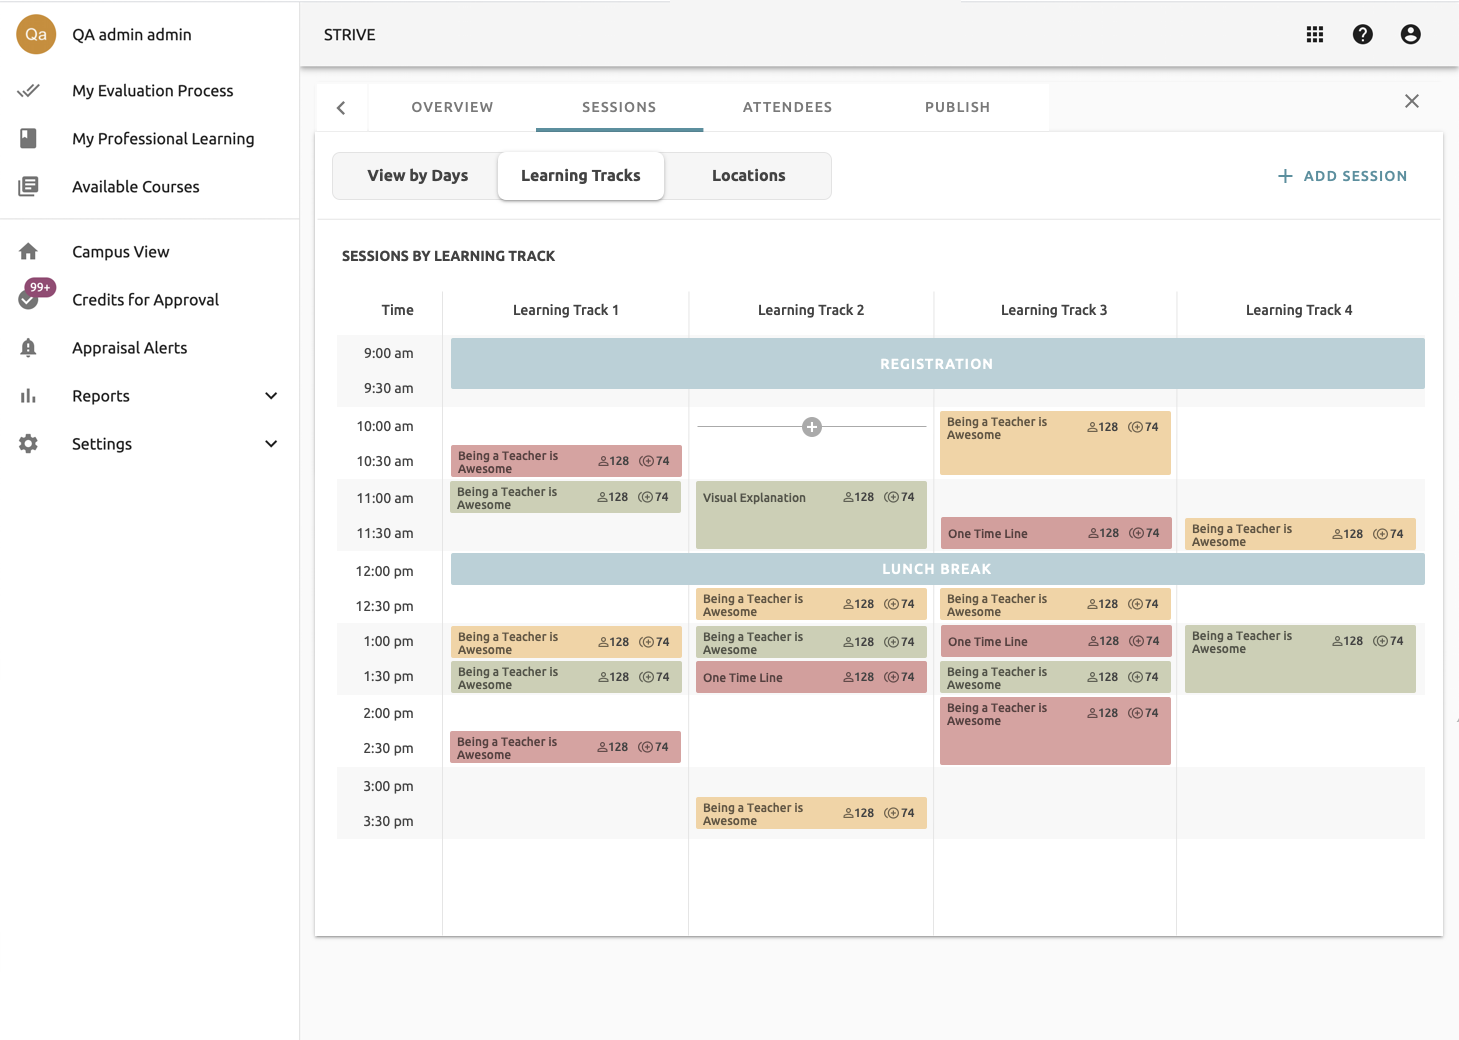
Task: Click the Campus View home icon
Action: (28, 252)
